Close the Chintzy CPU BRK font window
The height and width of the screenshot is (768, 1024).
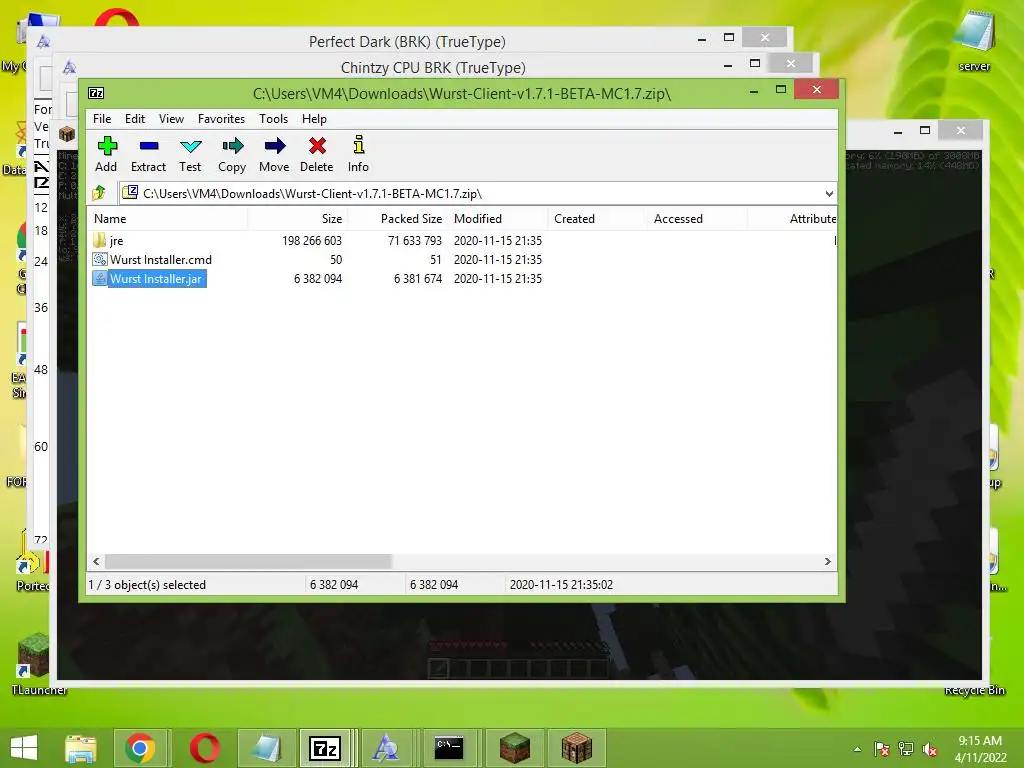click(x=791, y=63)
